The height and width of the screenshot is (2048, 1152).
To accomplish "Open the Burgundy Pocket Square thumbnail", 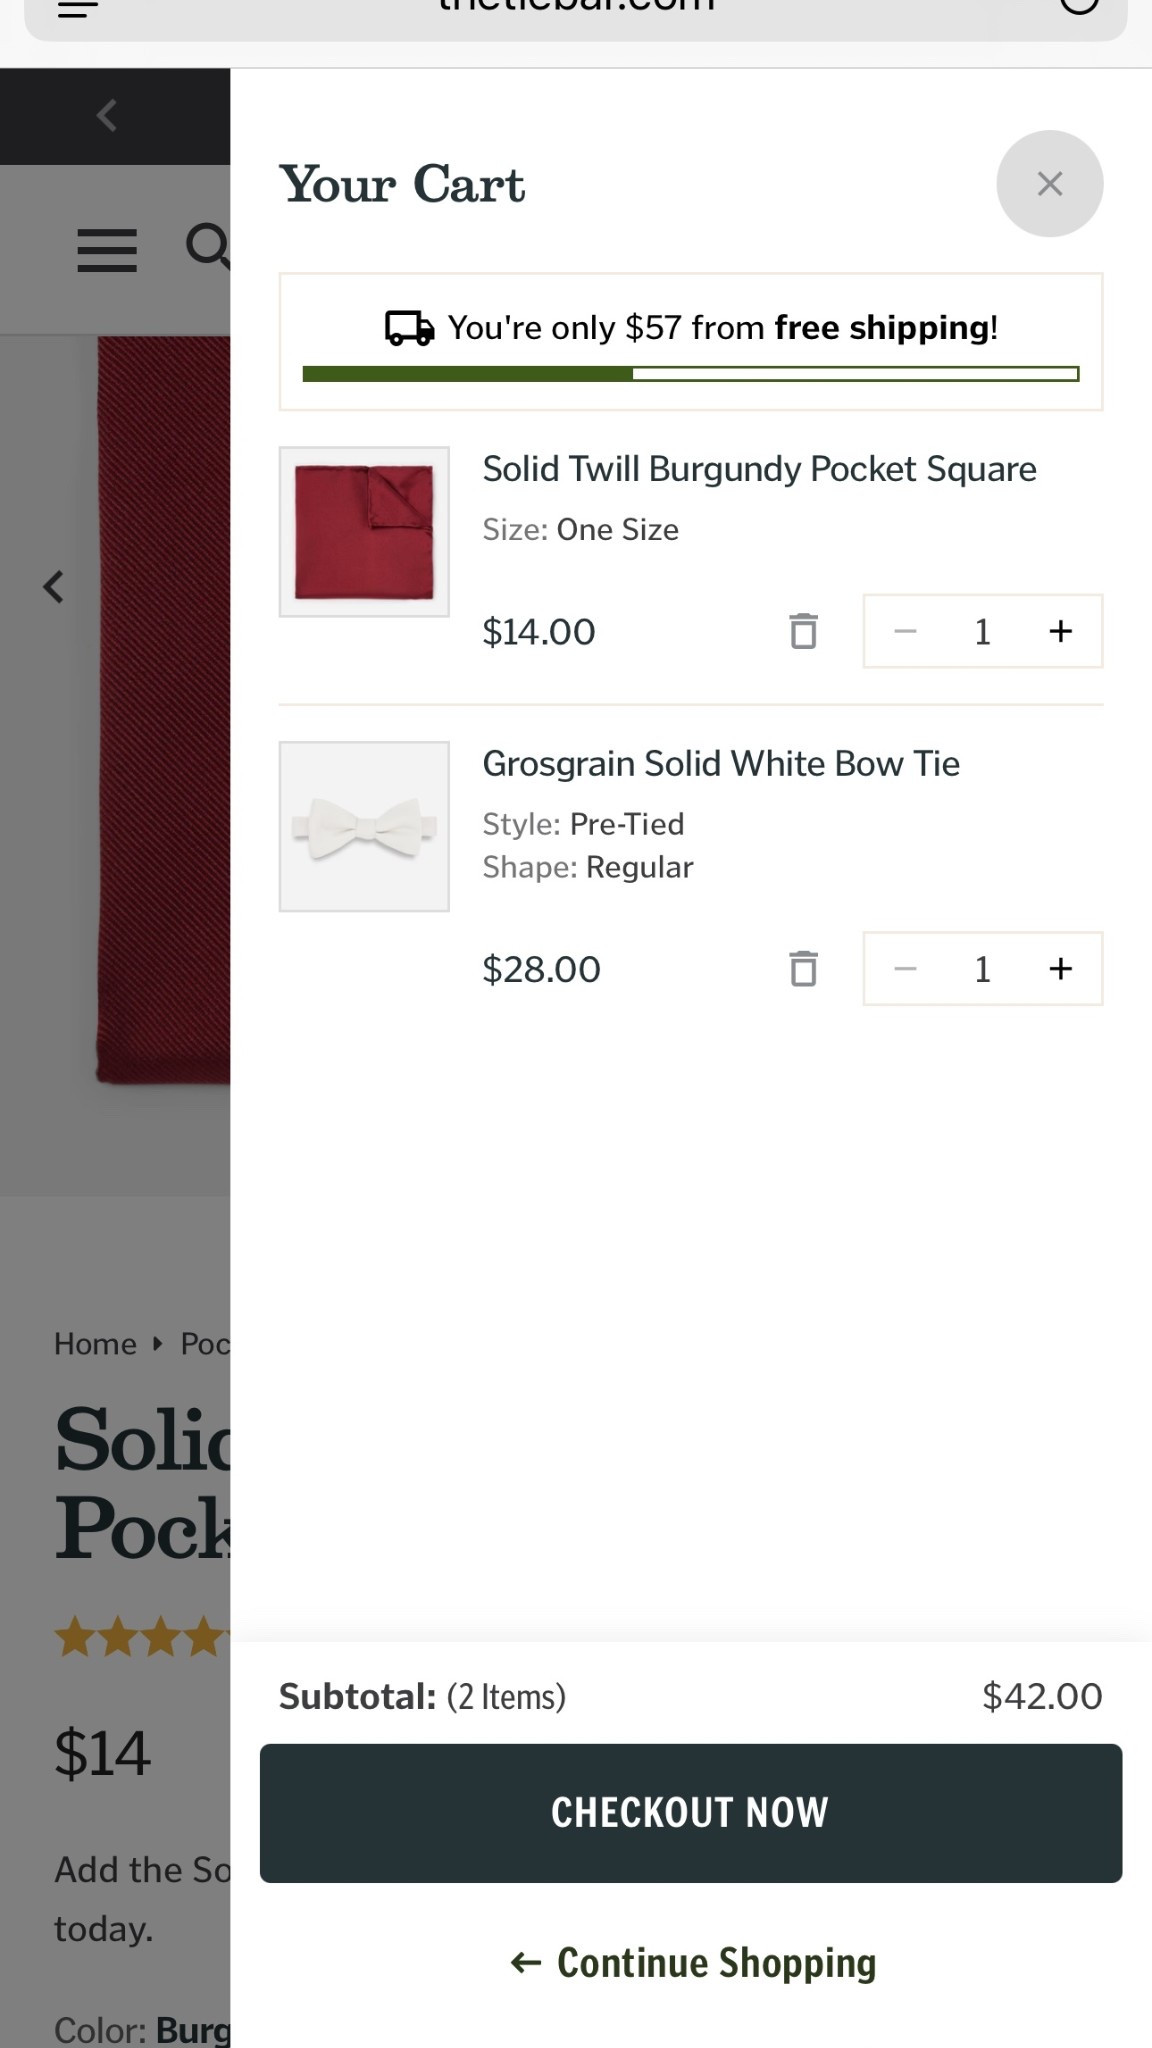I will (364, 531).
